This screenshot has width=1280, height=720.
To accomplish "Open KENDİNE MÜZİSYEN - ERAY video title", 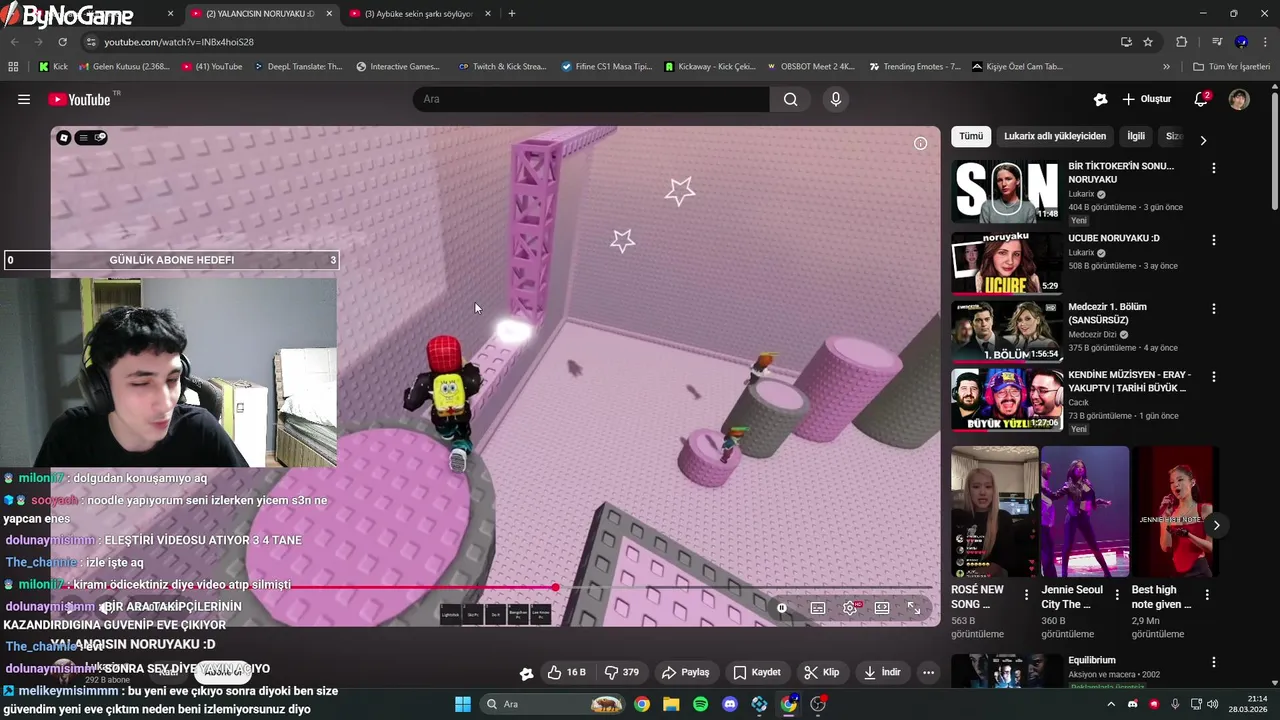I will pos(1130,381).
